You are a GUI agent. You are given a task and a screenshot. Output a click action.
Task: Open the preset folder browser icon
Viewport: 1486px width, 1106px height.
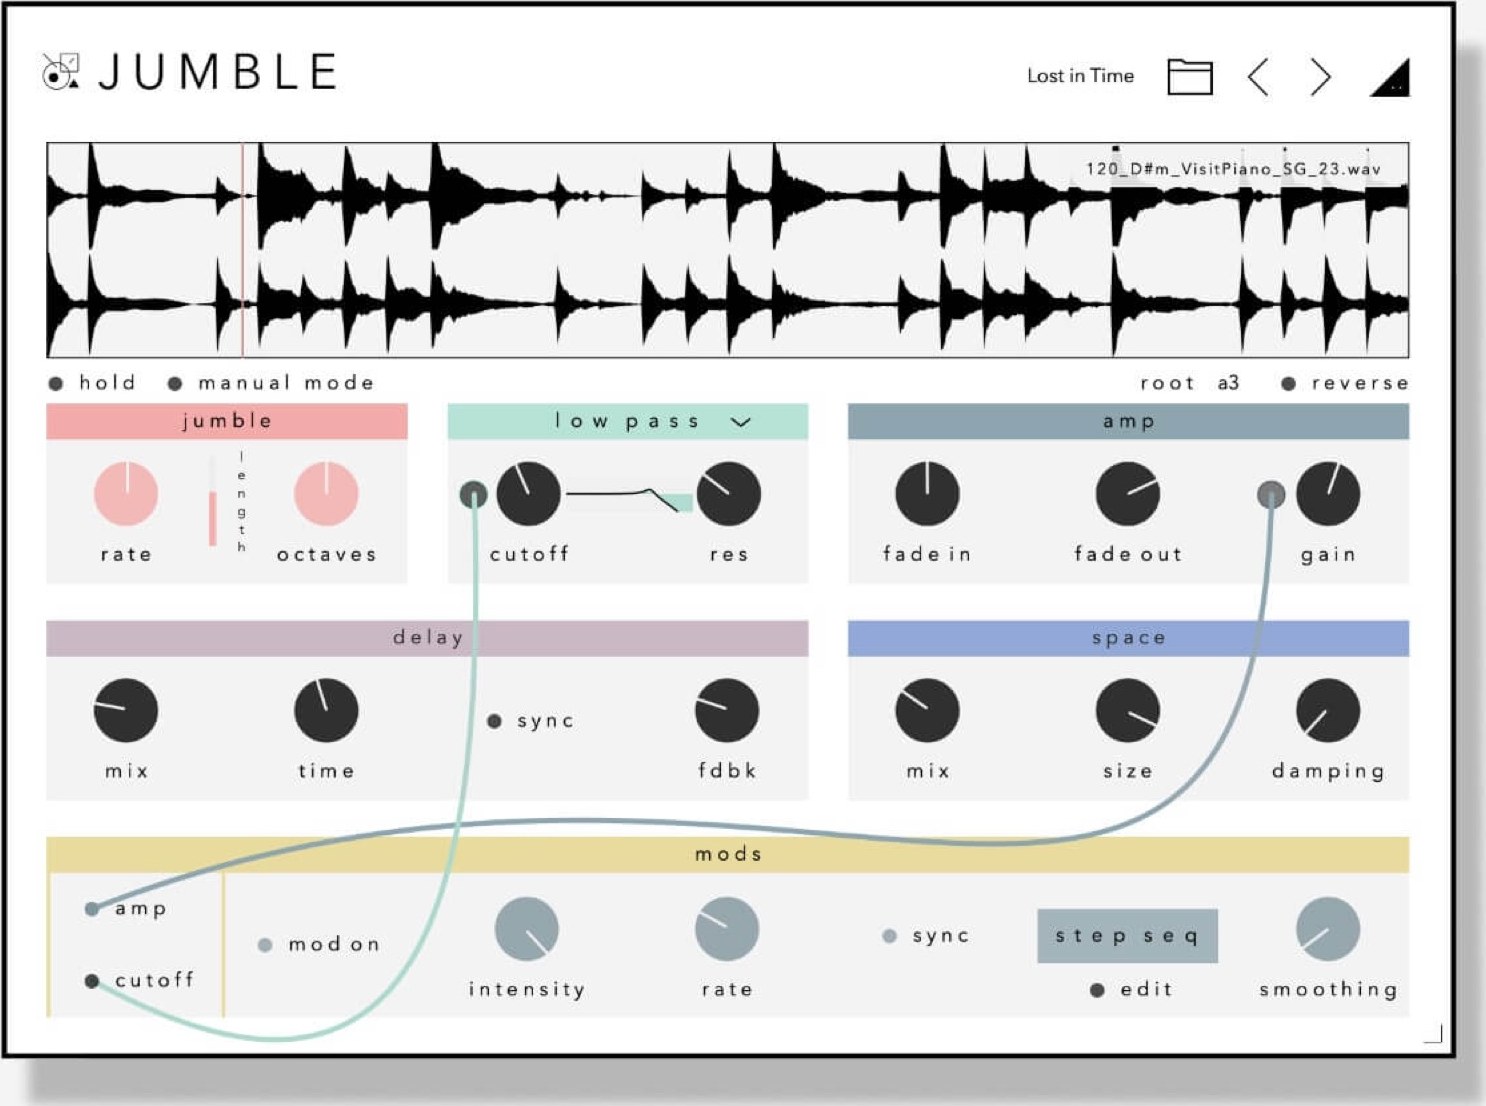(1190, 77)
